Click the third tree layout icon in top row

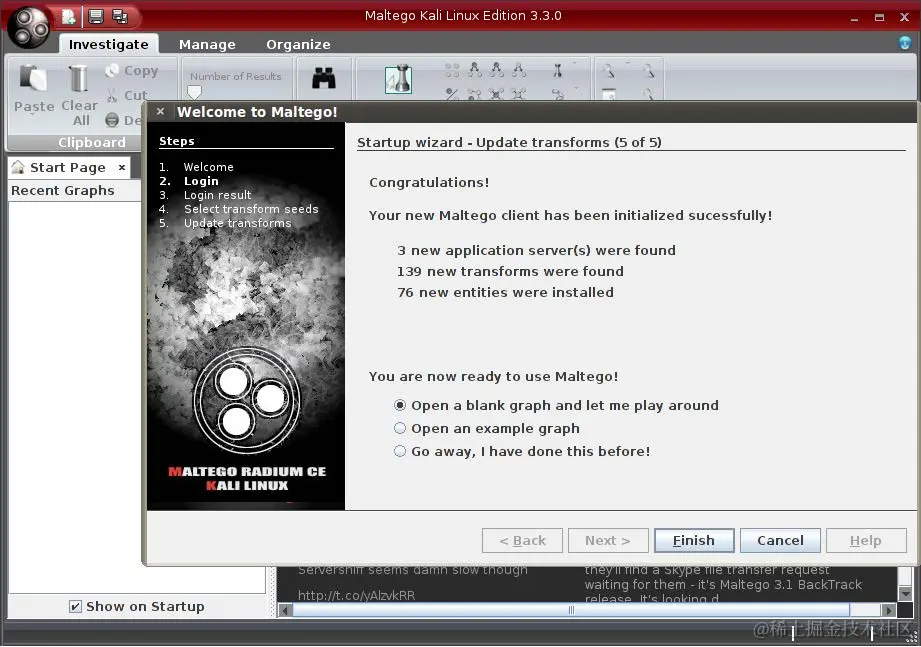click(x=519, y=70)
